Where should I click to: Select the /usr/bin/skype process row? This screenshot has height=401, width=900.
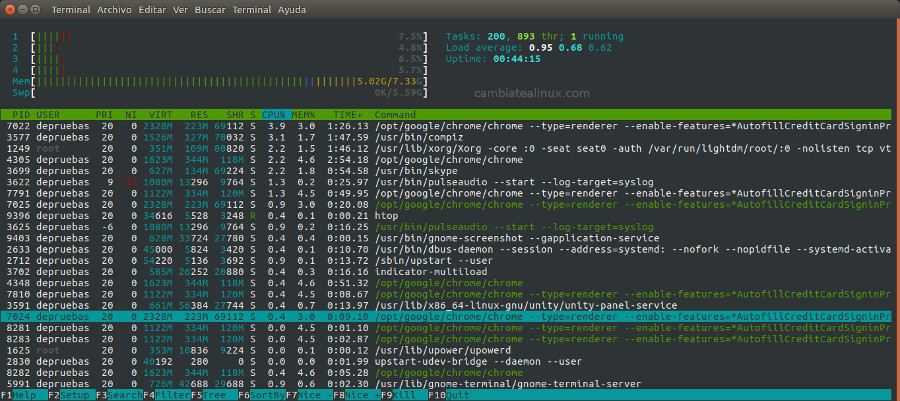445,171
